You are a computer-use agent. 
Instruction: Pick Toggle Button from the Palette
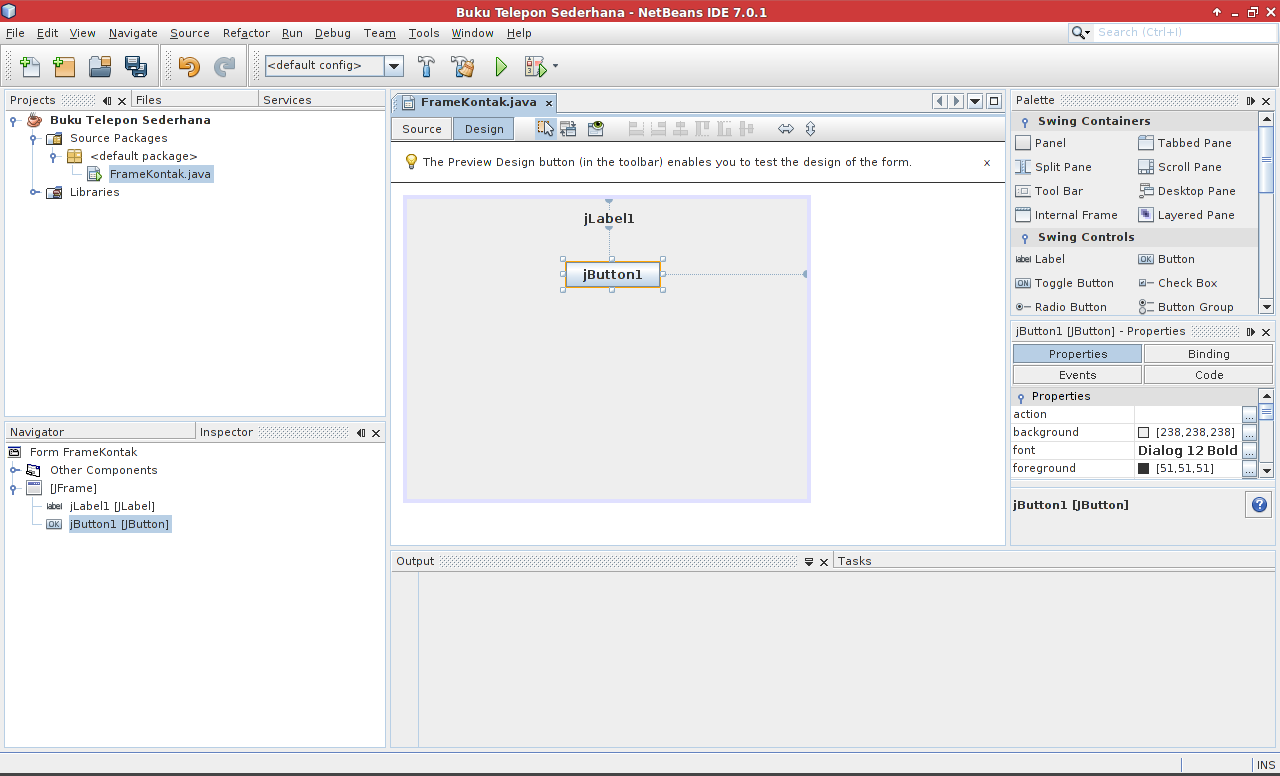point(1064,283)
